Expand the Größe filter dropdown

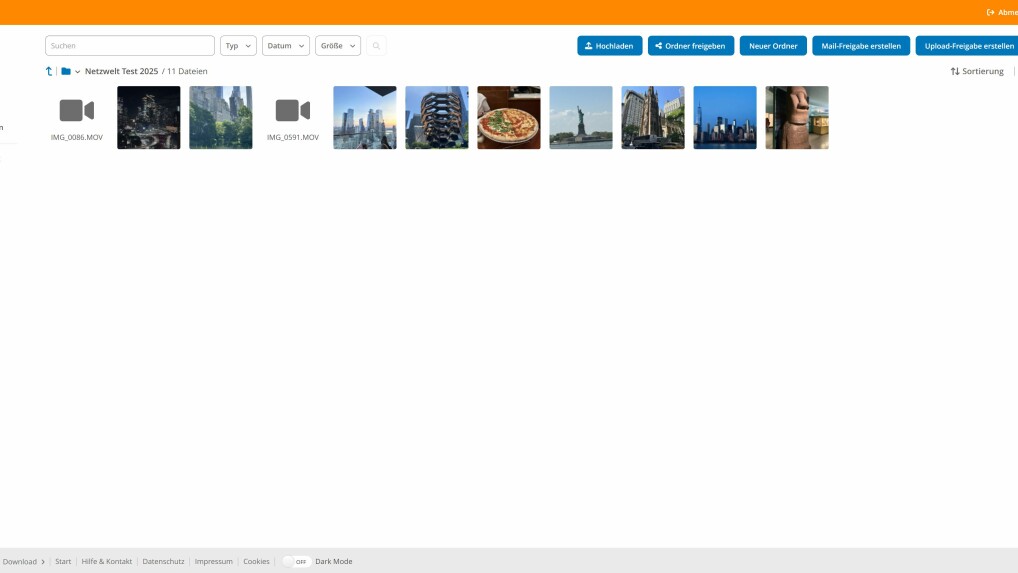(x=338, y=46)
